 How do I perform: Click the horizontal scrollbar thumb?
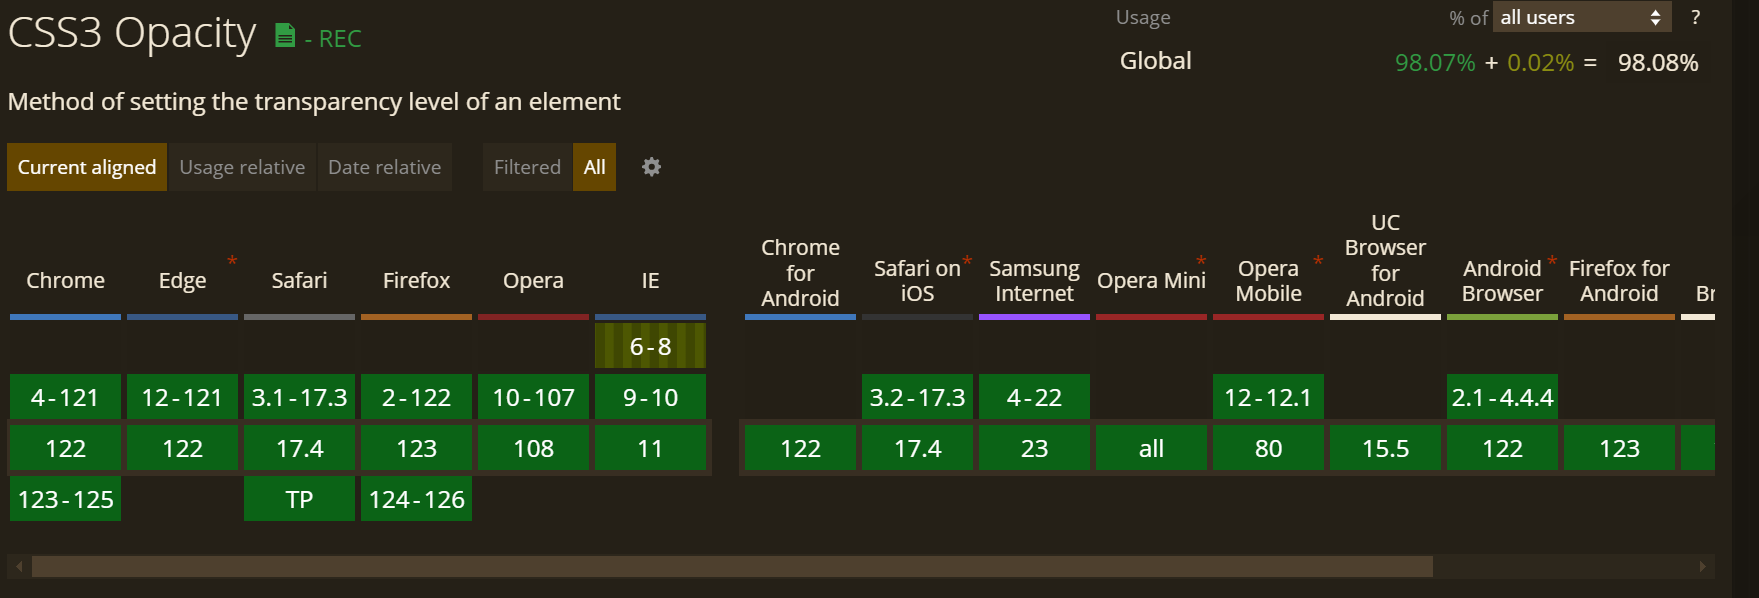[732, 567]
